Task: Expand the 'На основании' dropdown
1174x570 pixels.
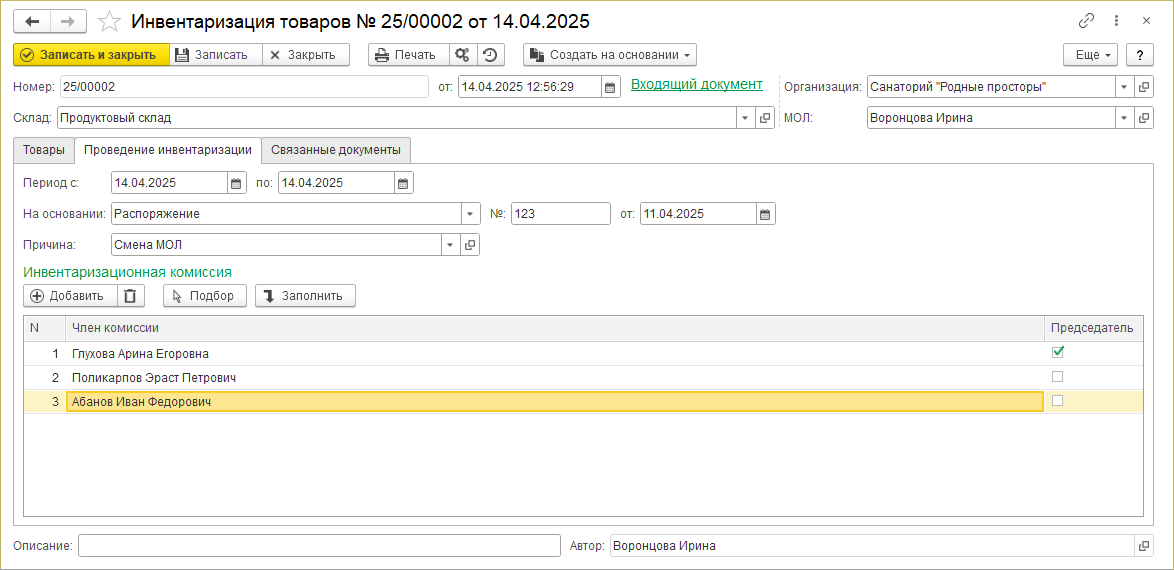Action: [x=470, y=214]
